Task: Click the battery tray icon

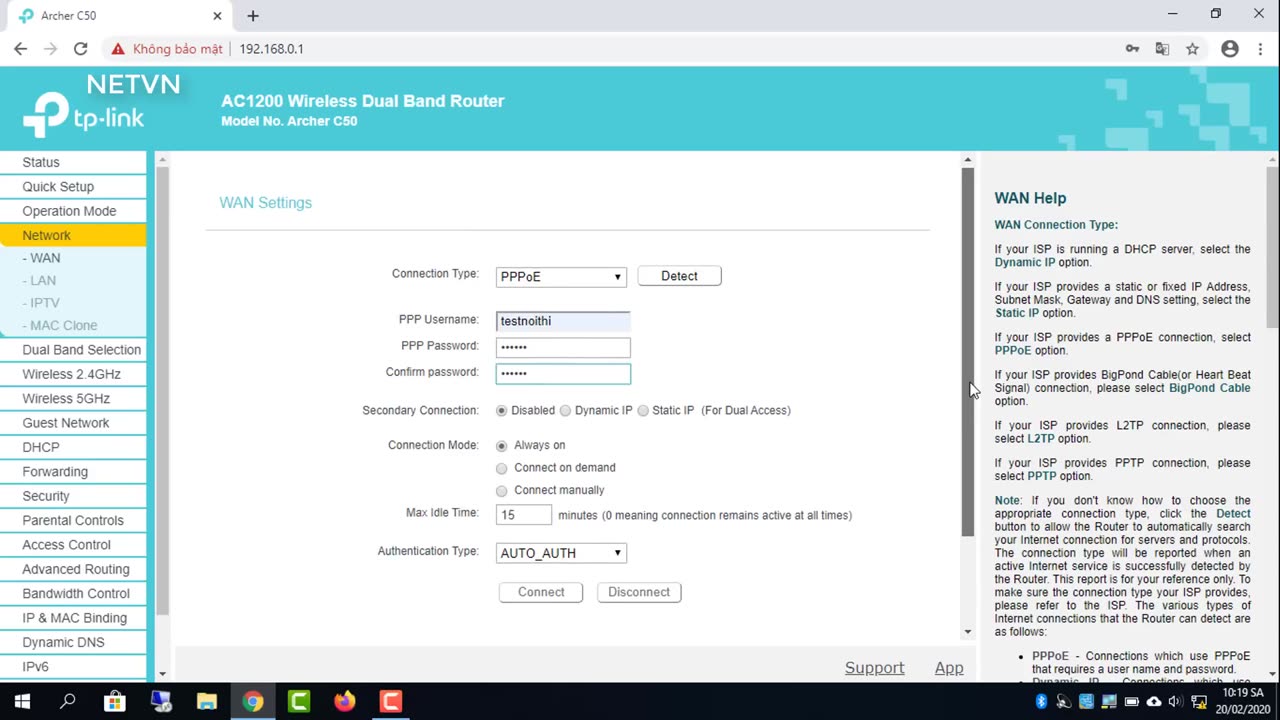Action: pyautogui.click(x=1131, y=701)
